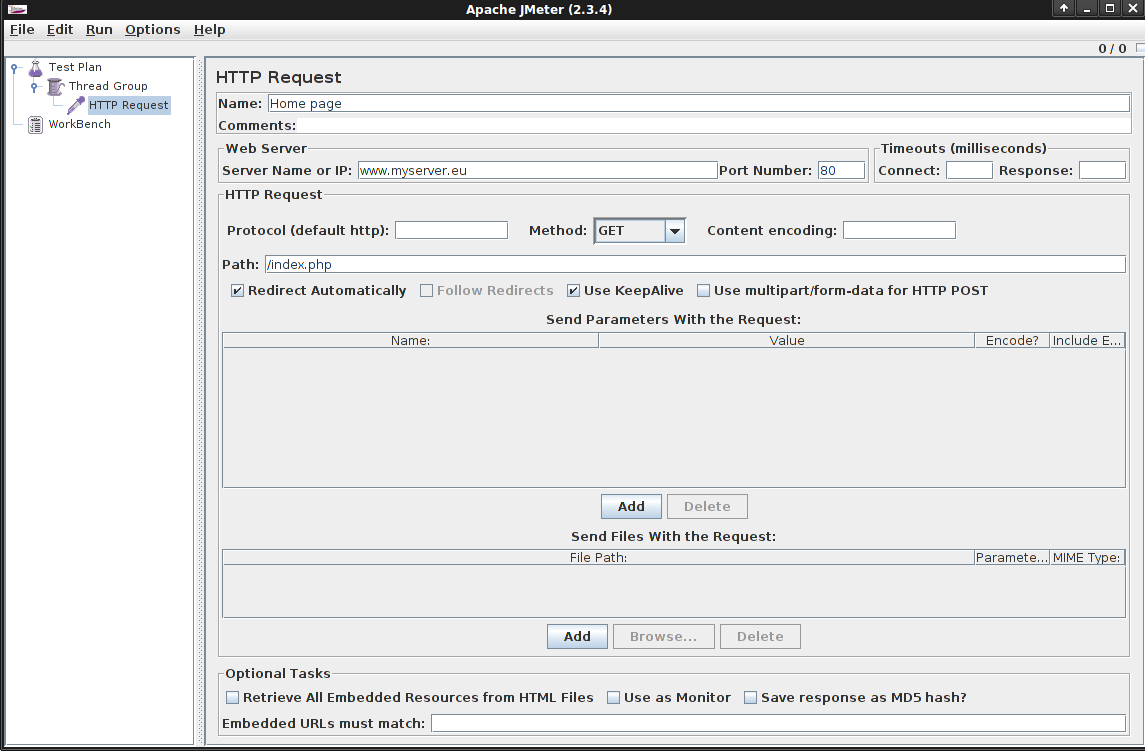Click the File Path: column header
Image resolution: width=1145 pixels, height=751 pixels.
598,557
